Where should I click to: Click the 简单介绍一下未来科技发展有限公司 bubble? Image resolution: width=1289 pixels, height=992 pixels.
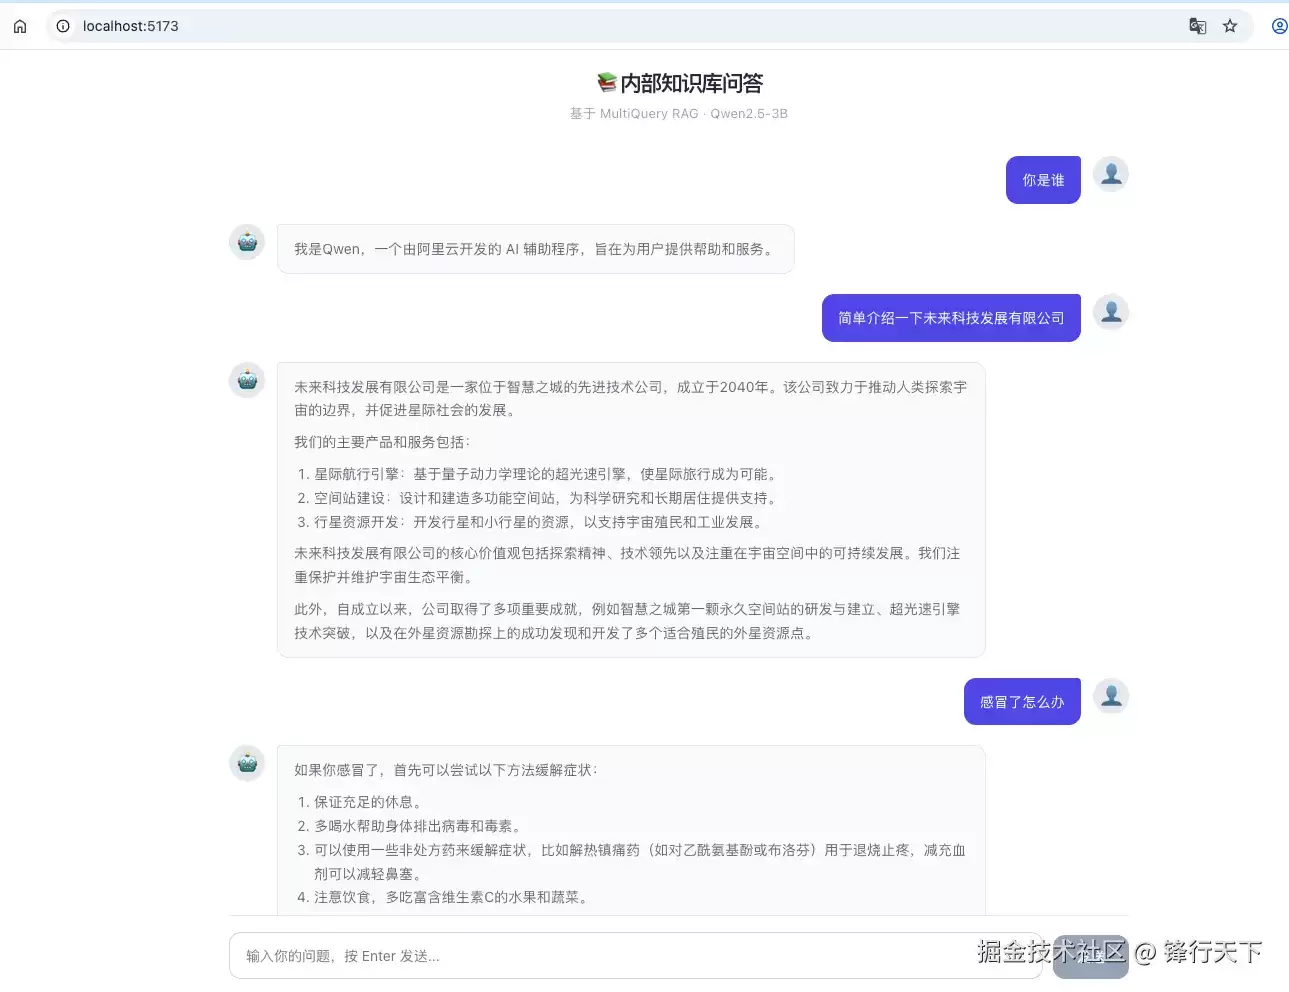[951, 318]
